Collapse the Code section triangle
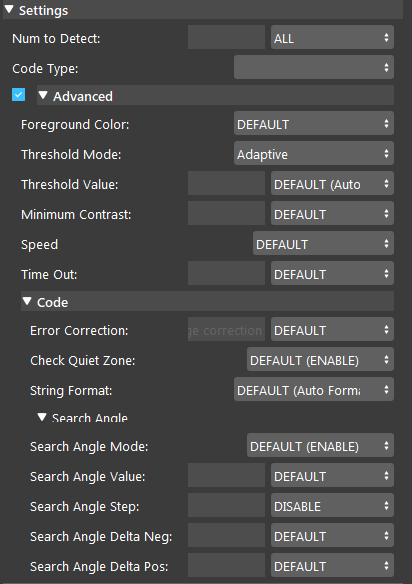This screenshot has width=412, height=584. point(27,301)
